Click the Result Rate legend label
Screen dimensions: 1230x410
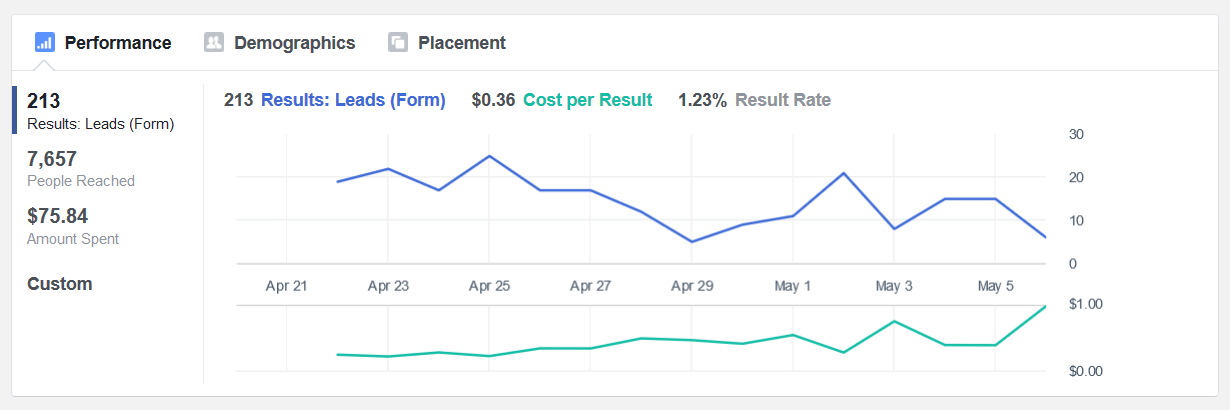(783, 100)
